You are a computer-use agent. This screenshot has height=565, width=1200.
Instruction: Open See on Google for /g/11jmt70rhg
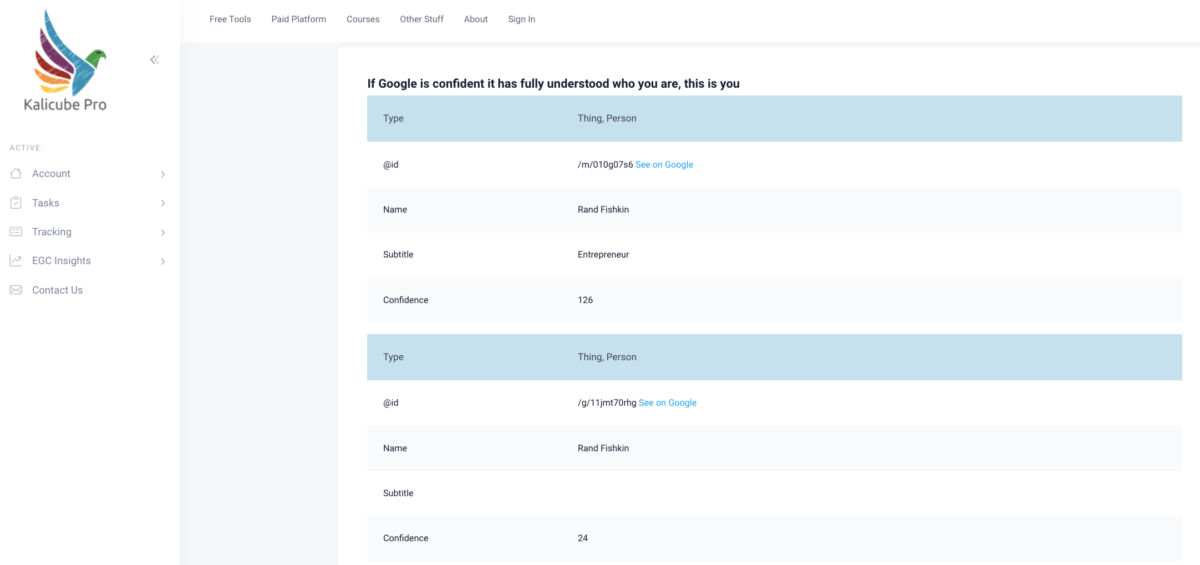point(668,403)
